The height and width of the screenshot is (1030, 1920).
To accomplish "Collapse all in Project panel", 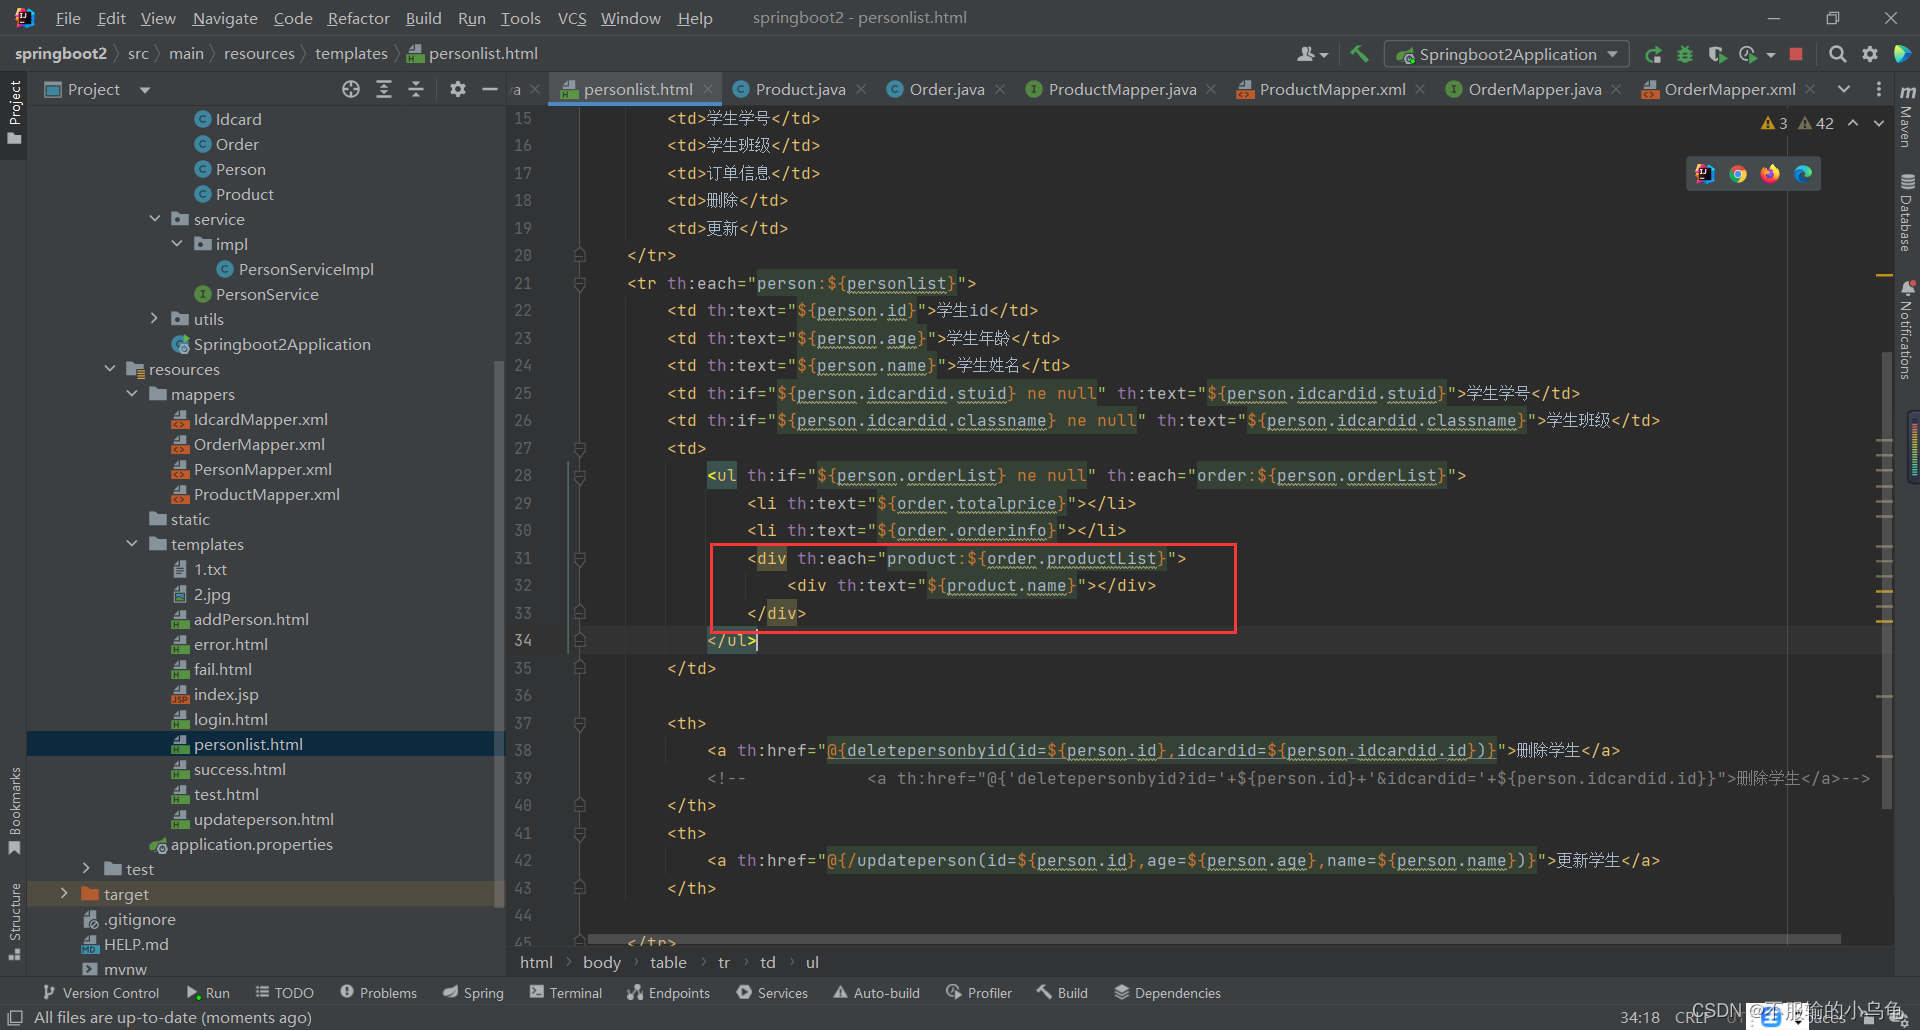I will 416,89.
